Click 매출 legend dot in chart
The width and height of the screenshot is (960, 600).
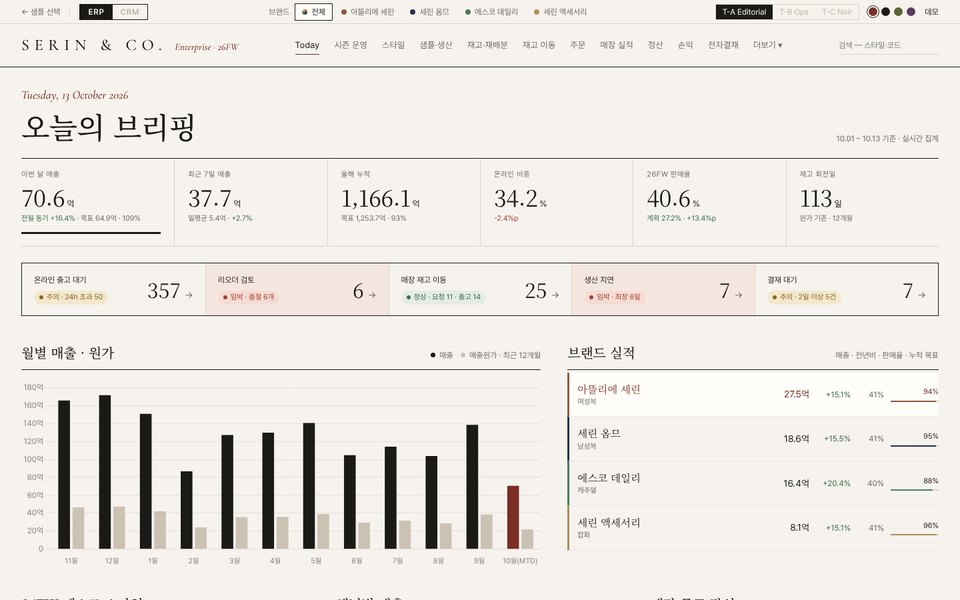pos(433,355)
